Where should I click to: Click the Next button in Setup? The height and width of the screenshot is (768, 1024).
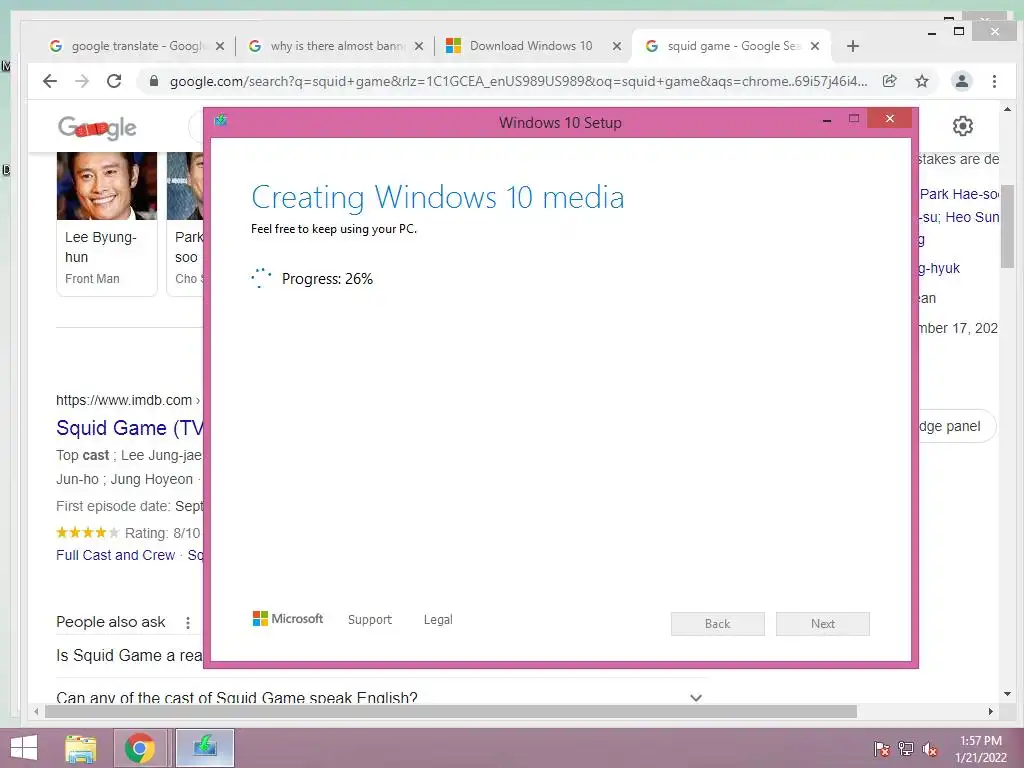pyautogui.click(x=822, y=624)
